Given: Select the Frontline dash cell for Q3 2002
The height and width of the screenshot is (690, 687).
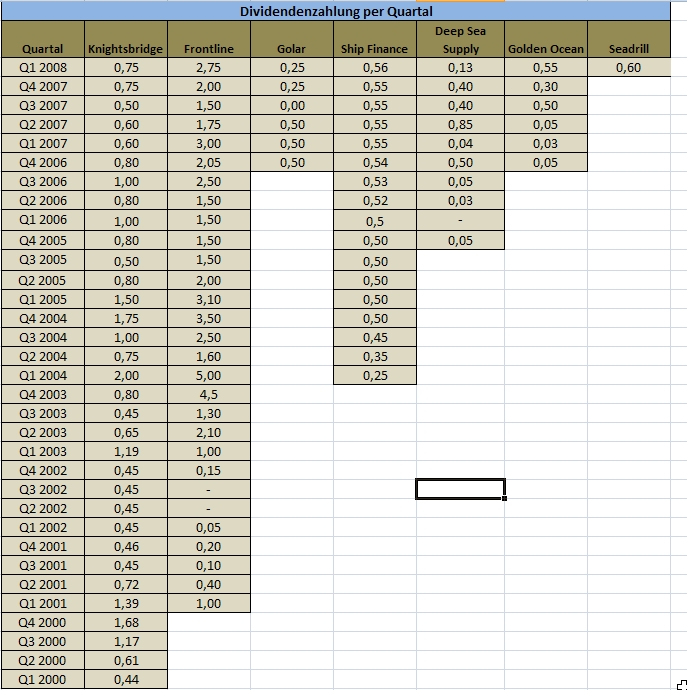Looking at the screenshot, I should point(209,488).
